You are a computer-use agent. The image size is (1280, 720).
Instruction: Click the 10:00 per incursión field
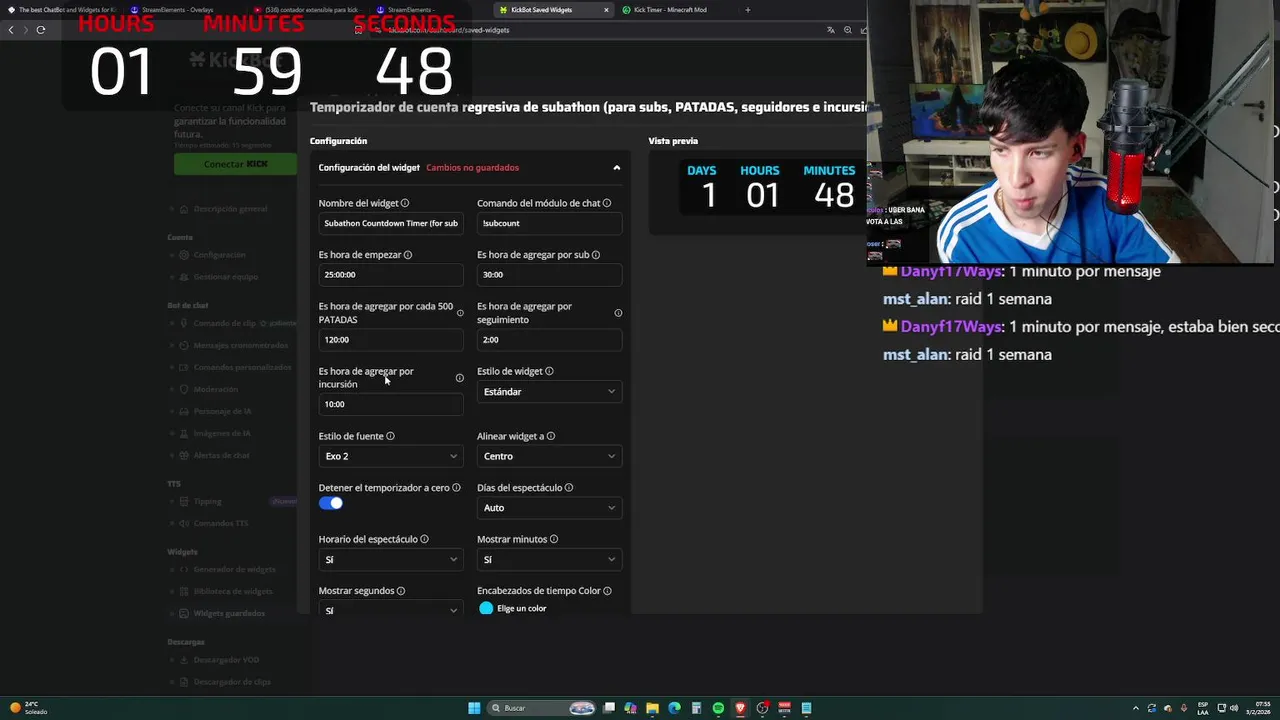[x=391, y=404]
